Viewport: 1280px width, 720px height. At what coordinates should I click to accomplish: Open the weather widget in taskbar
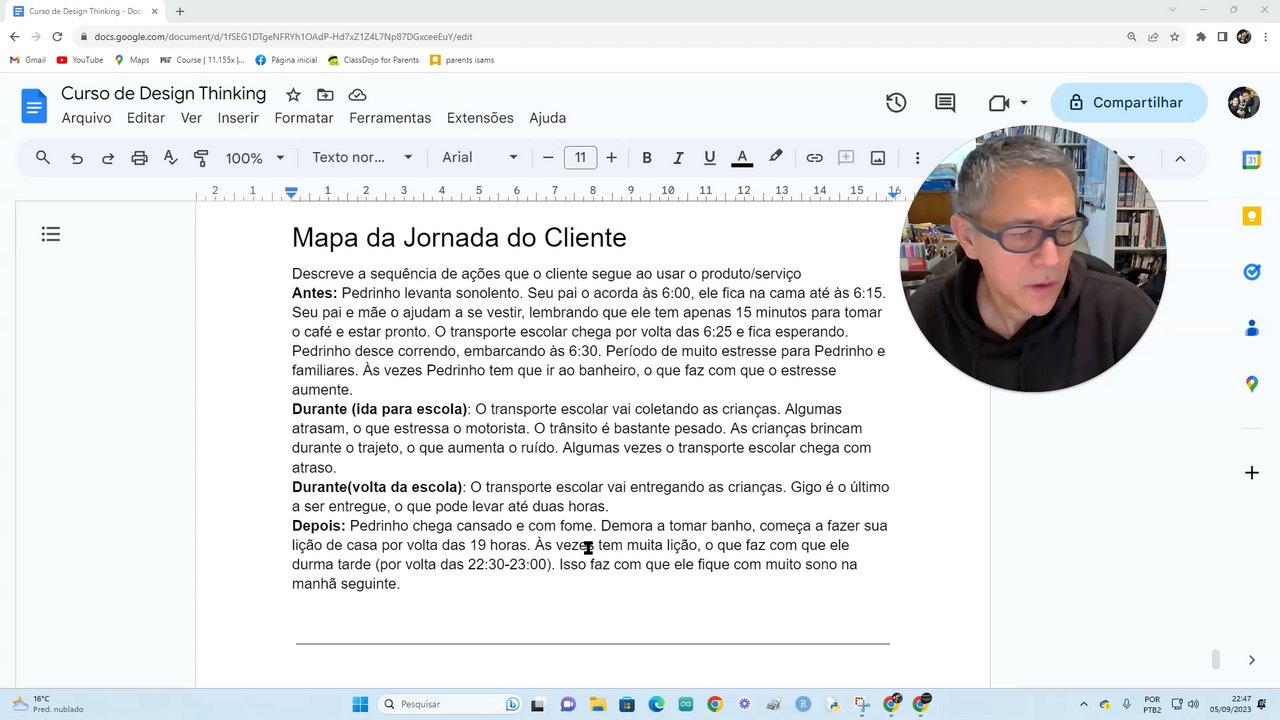(x=47, y=704)
